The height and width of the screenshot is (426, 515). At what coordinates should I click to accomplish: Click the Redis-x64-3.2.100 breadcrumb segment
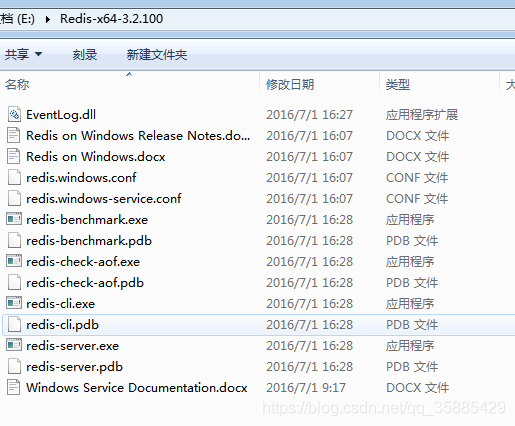(111, 19)
